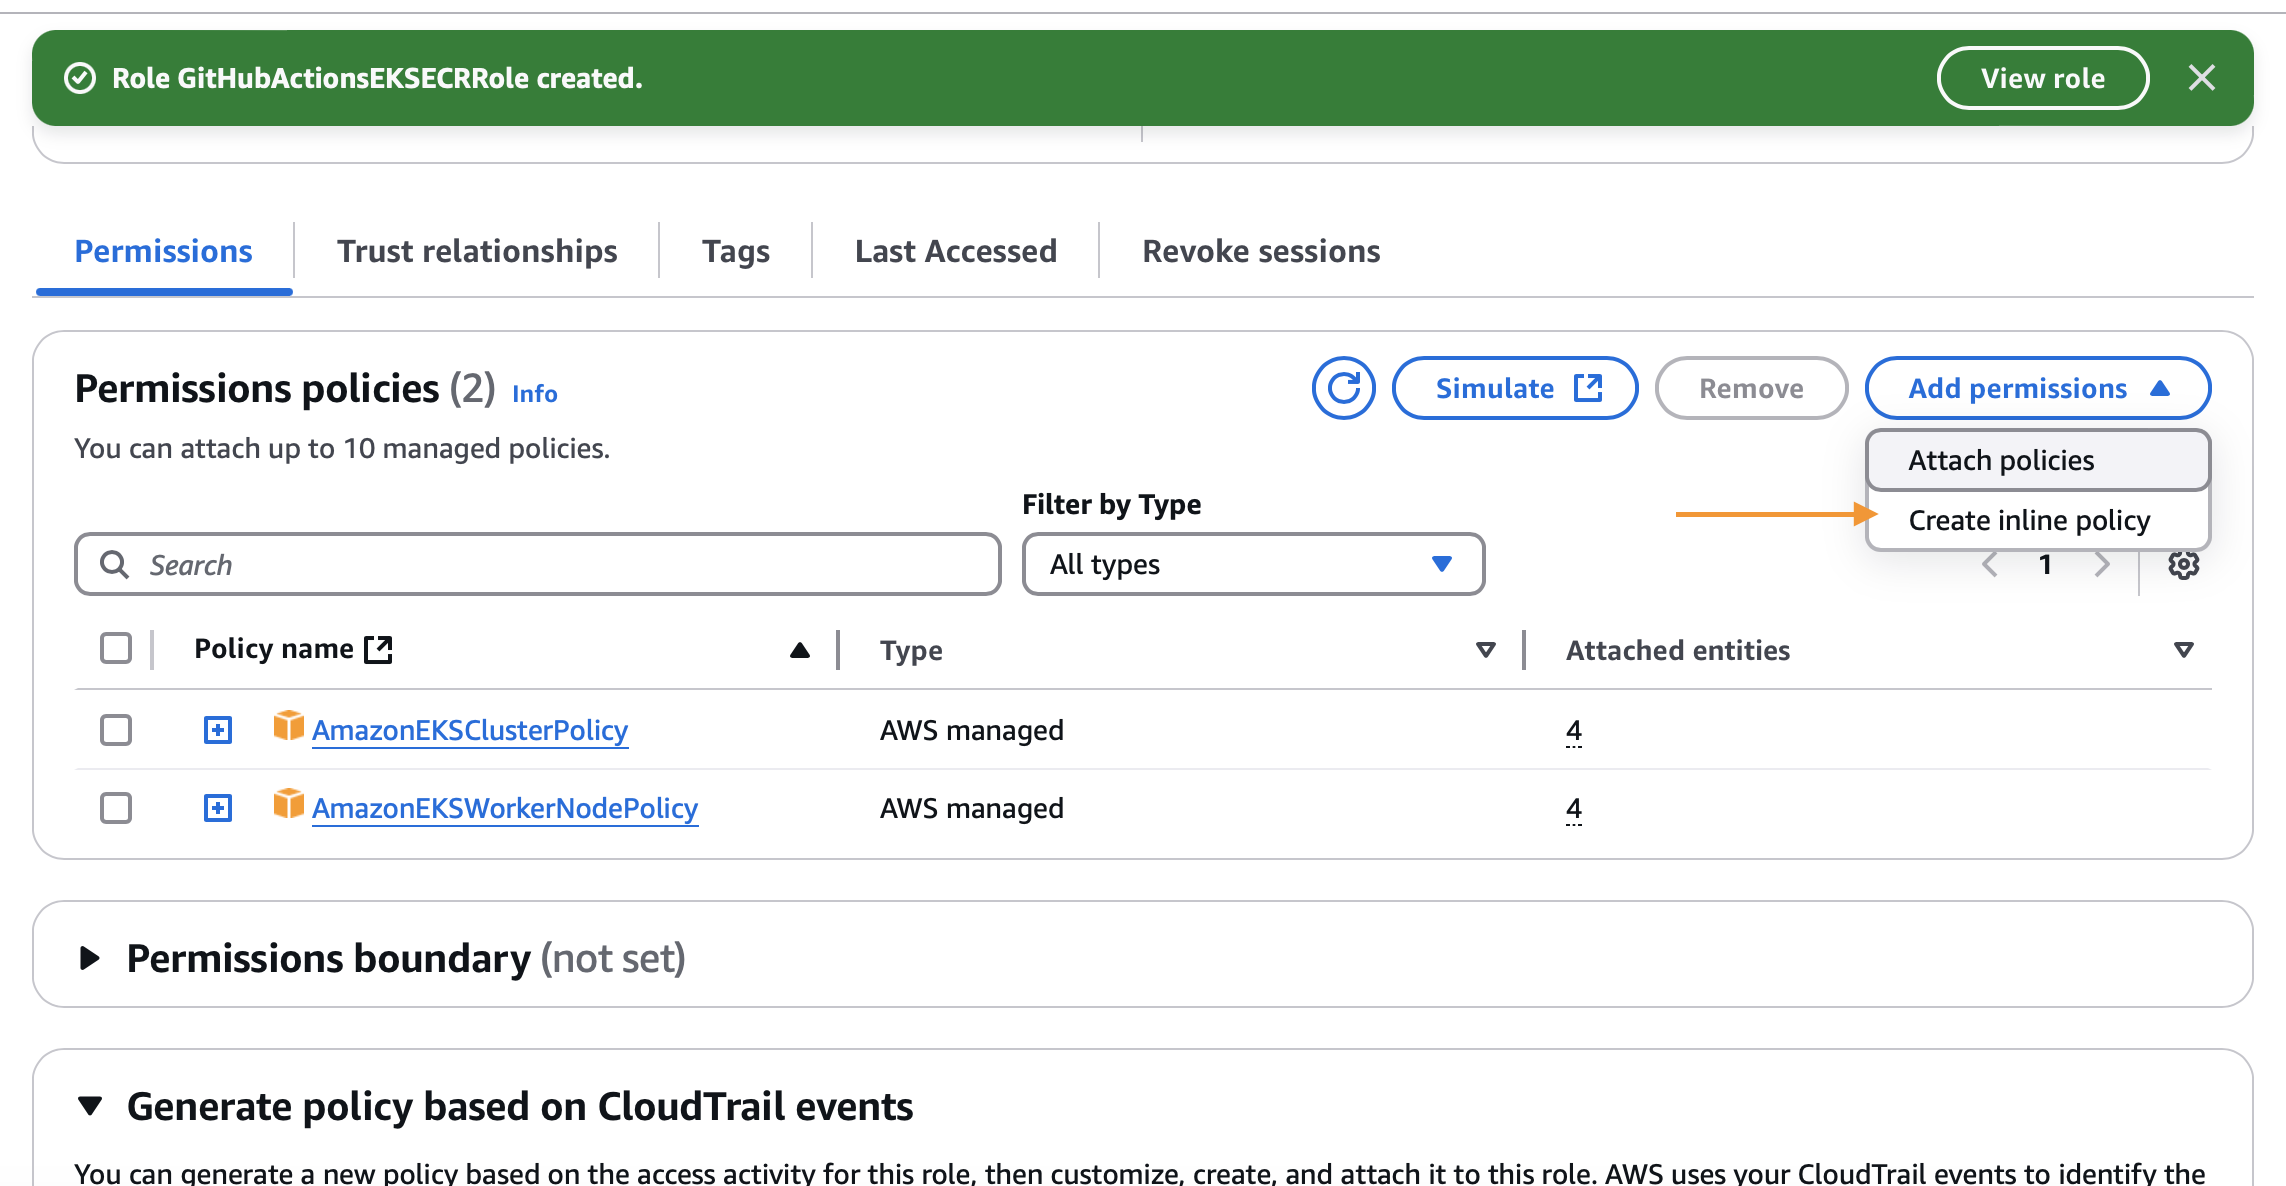Expand the Permissions boundary section
This screenshot has height=1186, width=2286.
click(90, 958)
